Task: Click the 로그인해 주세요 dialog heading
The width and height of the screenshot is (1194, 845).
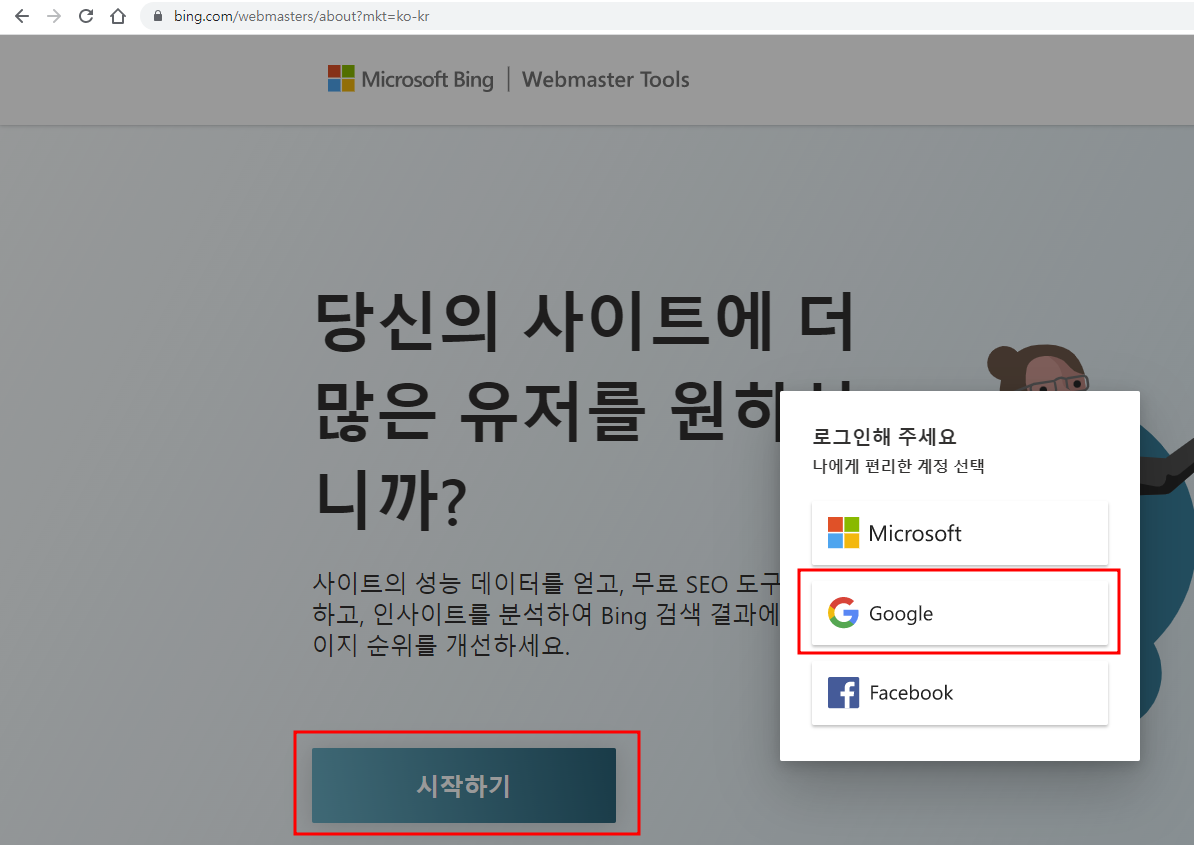Action: (884, 437)
